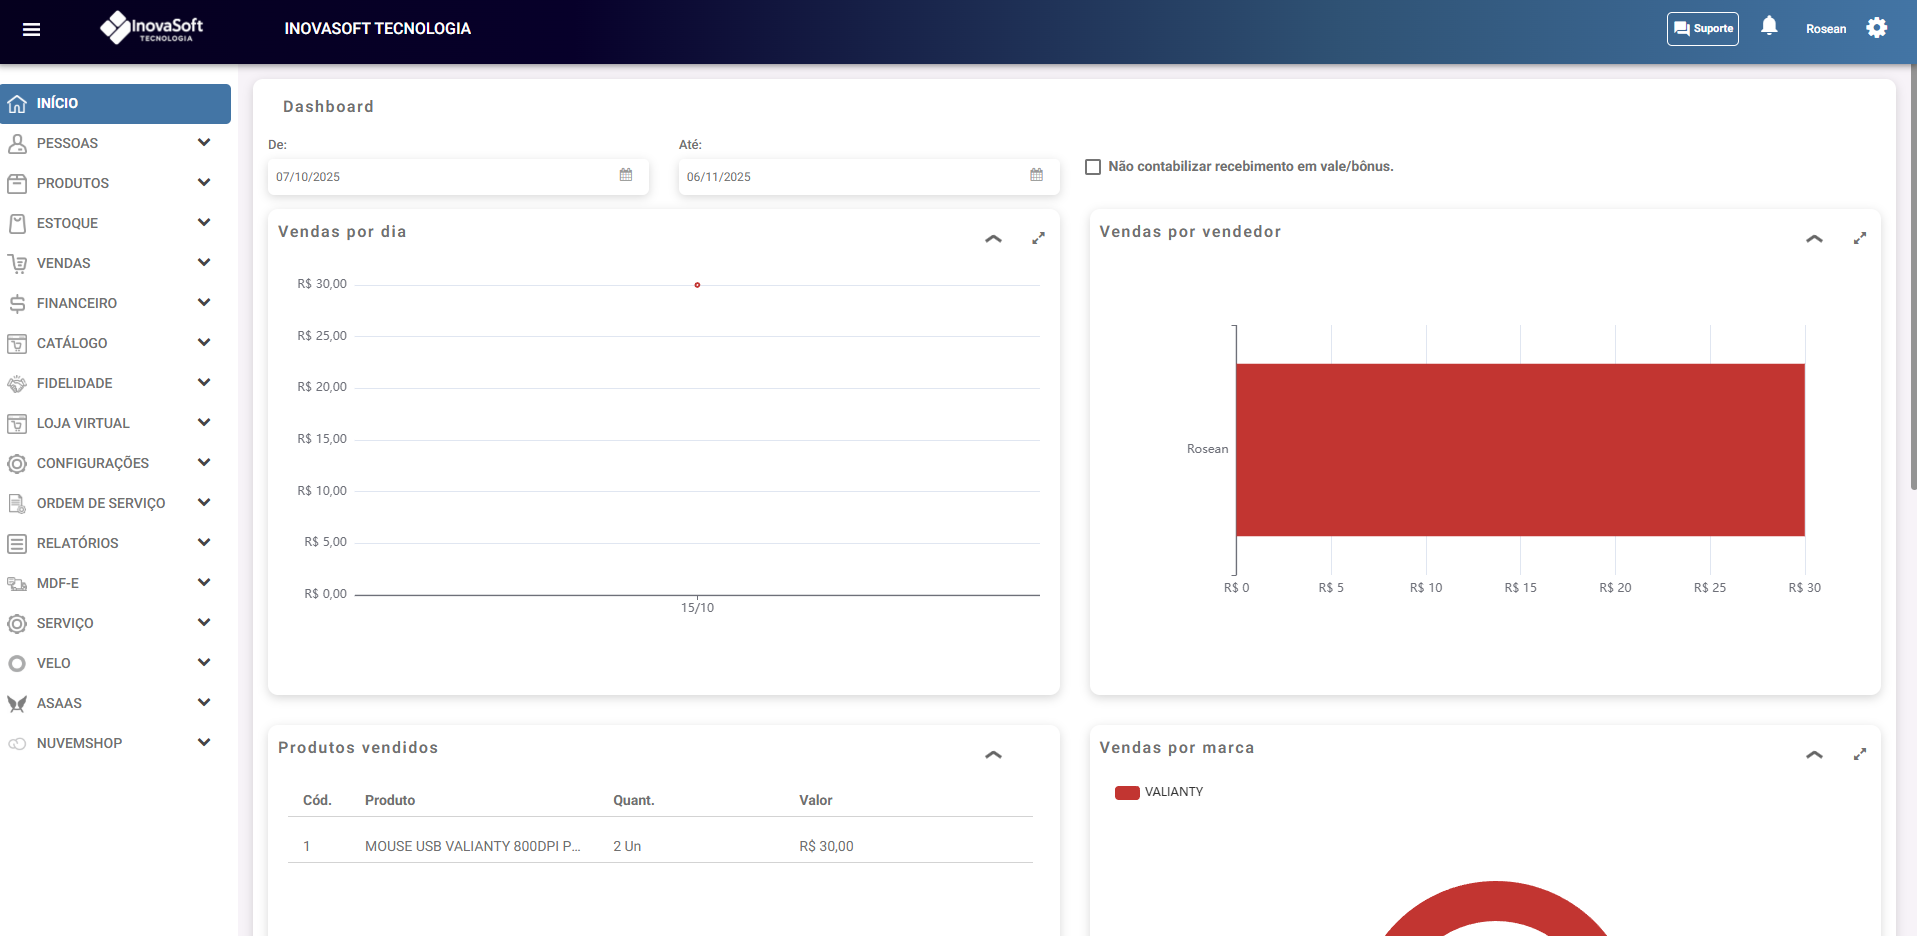Open the 'Até' date calendar picker
The image size is (1917, 936).
(x=1036, y=176)
